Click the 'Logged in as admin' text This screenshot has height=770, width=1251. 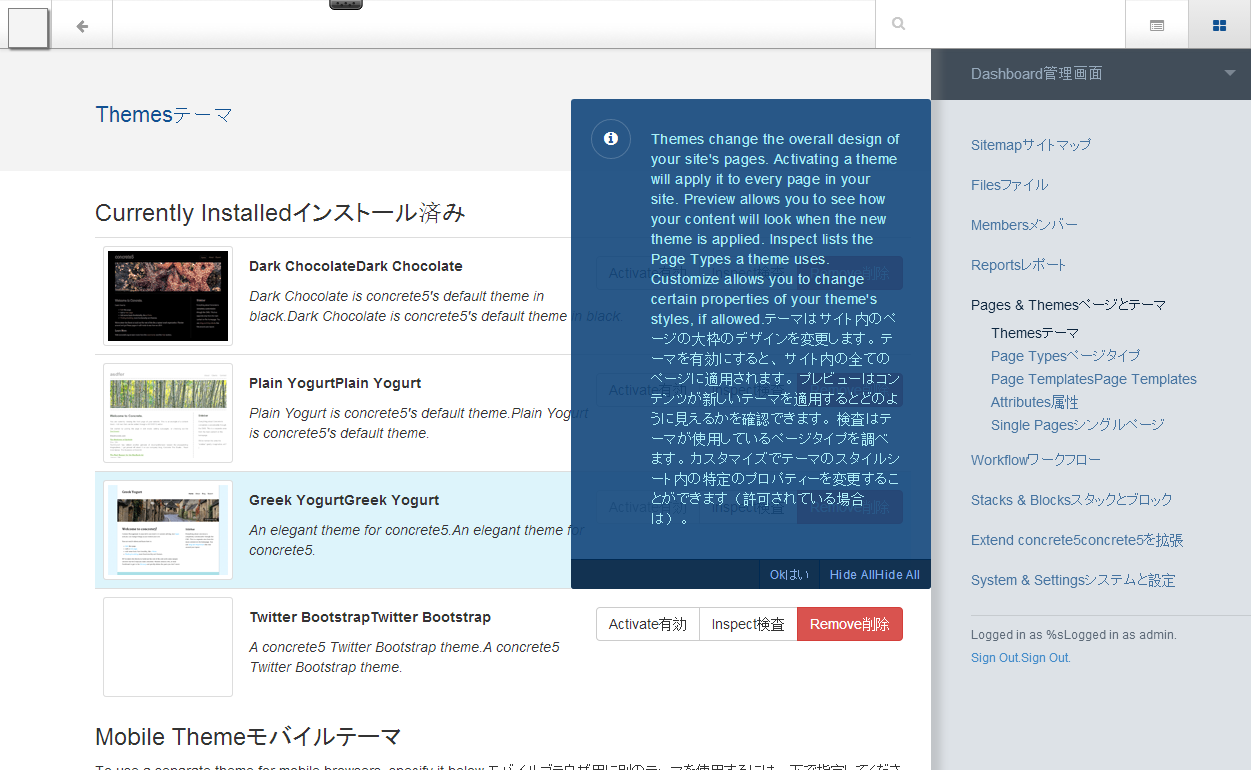(x=1074, y=635)
